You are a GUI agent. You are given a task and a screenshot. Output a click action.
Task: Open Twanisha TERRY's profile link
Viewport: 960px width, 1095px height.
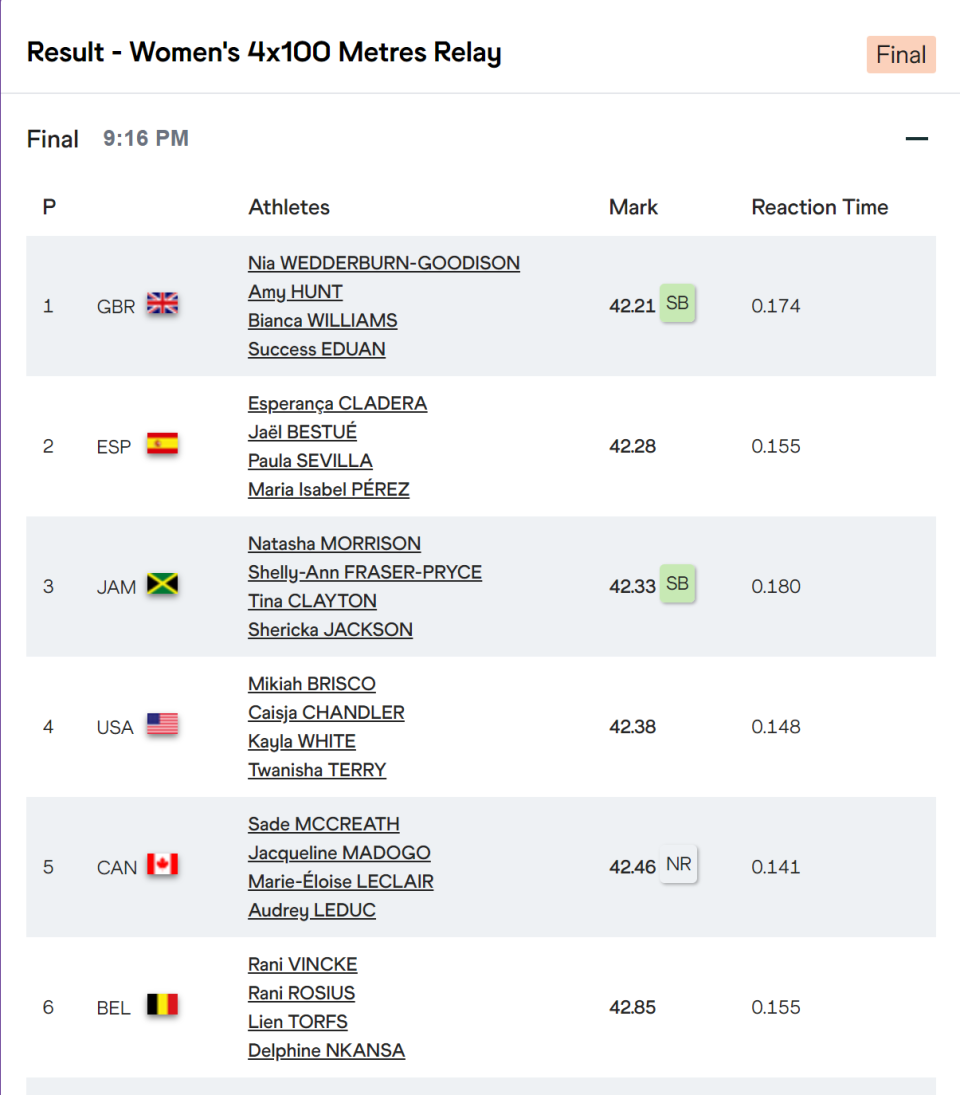pyautogui.click(x=317, y=769)
